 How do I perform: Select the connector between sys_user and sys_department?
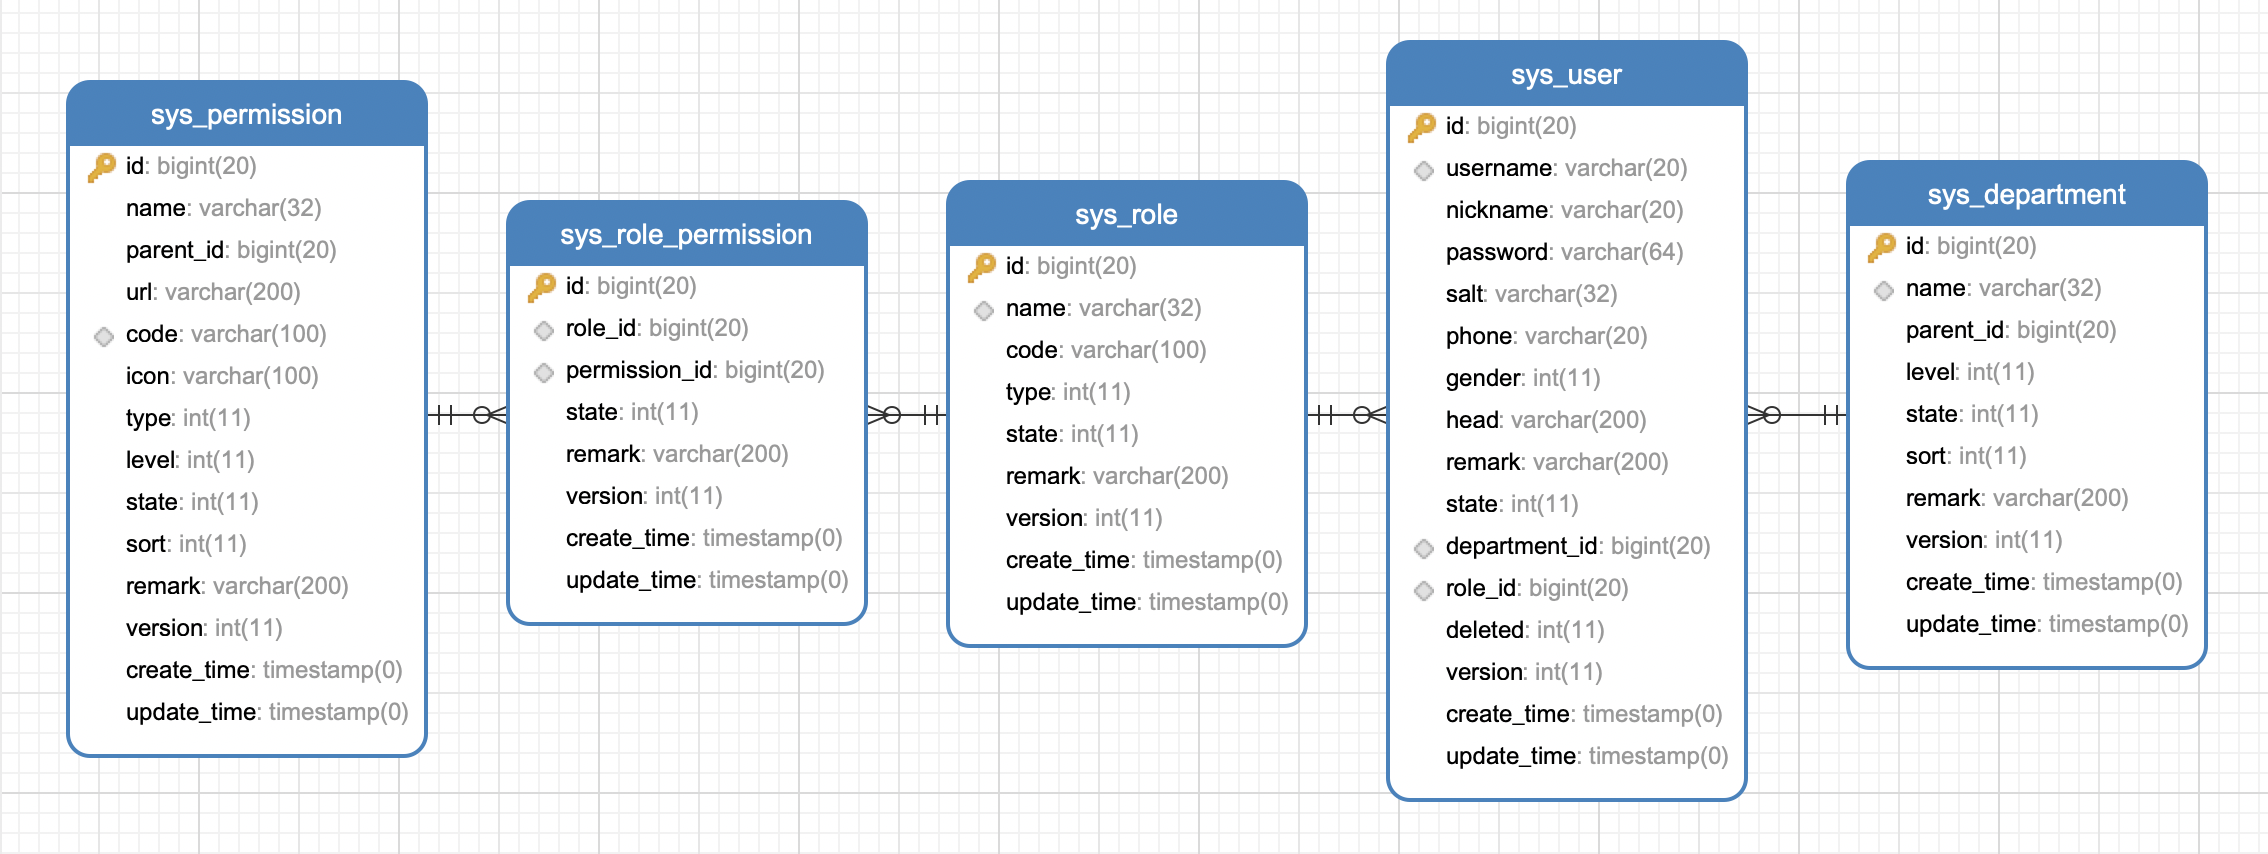(x=1797, y=414)
